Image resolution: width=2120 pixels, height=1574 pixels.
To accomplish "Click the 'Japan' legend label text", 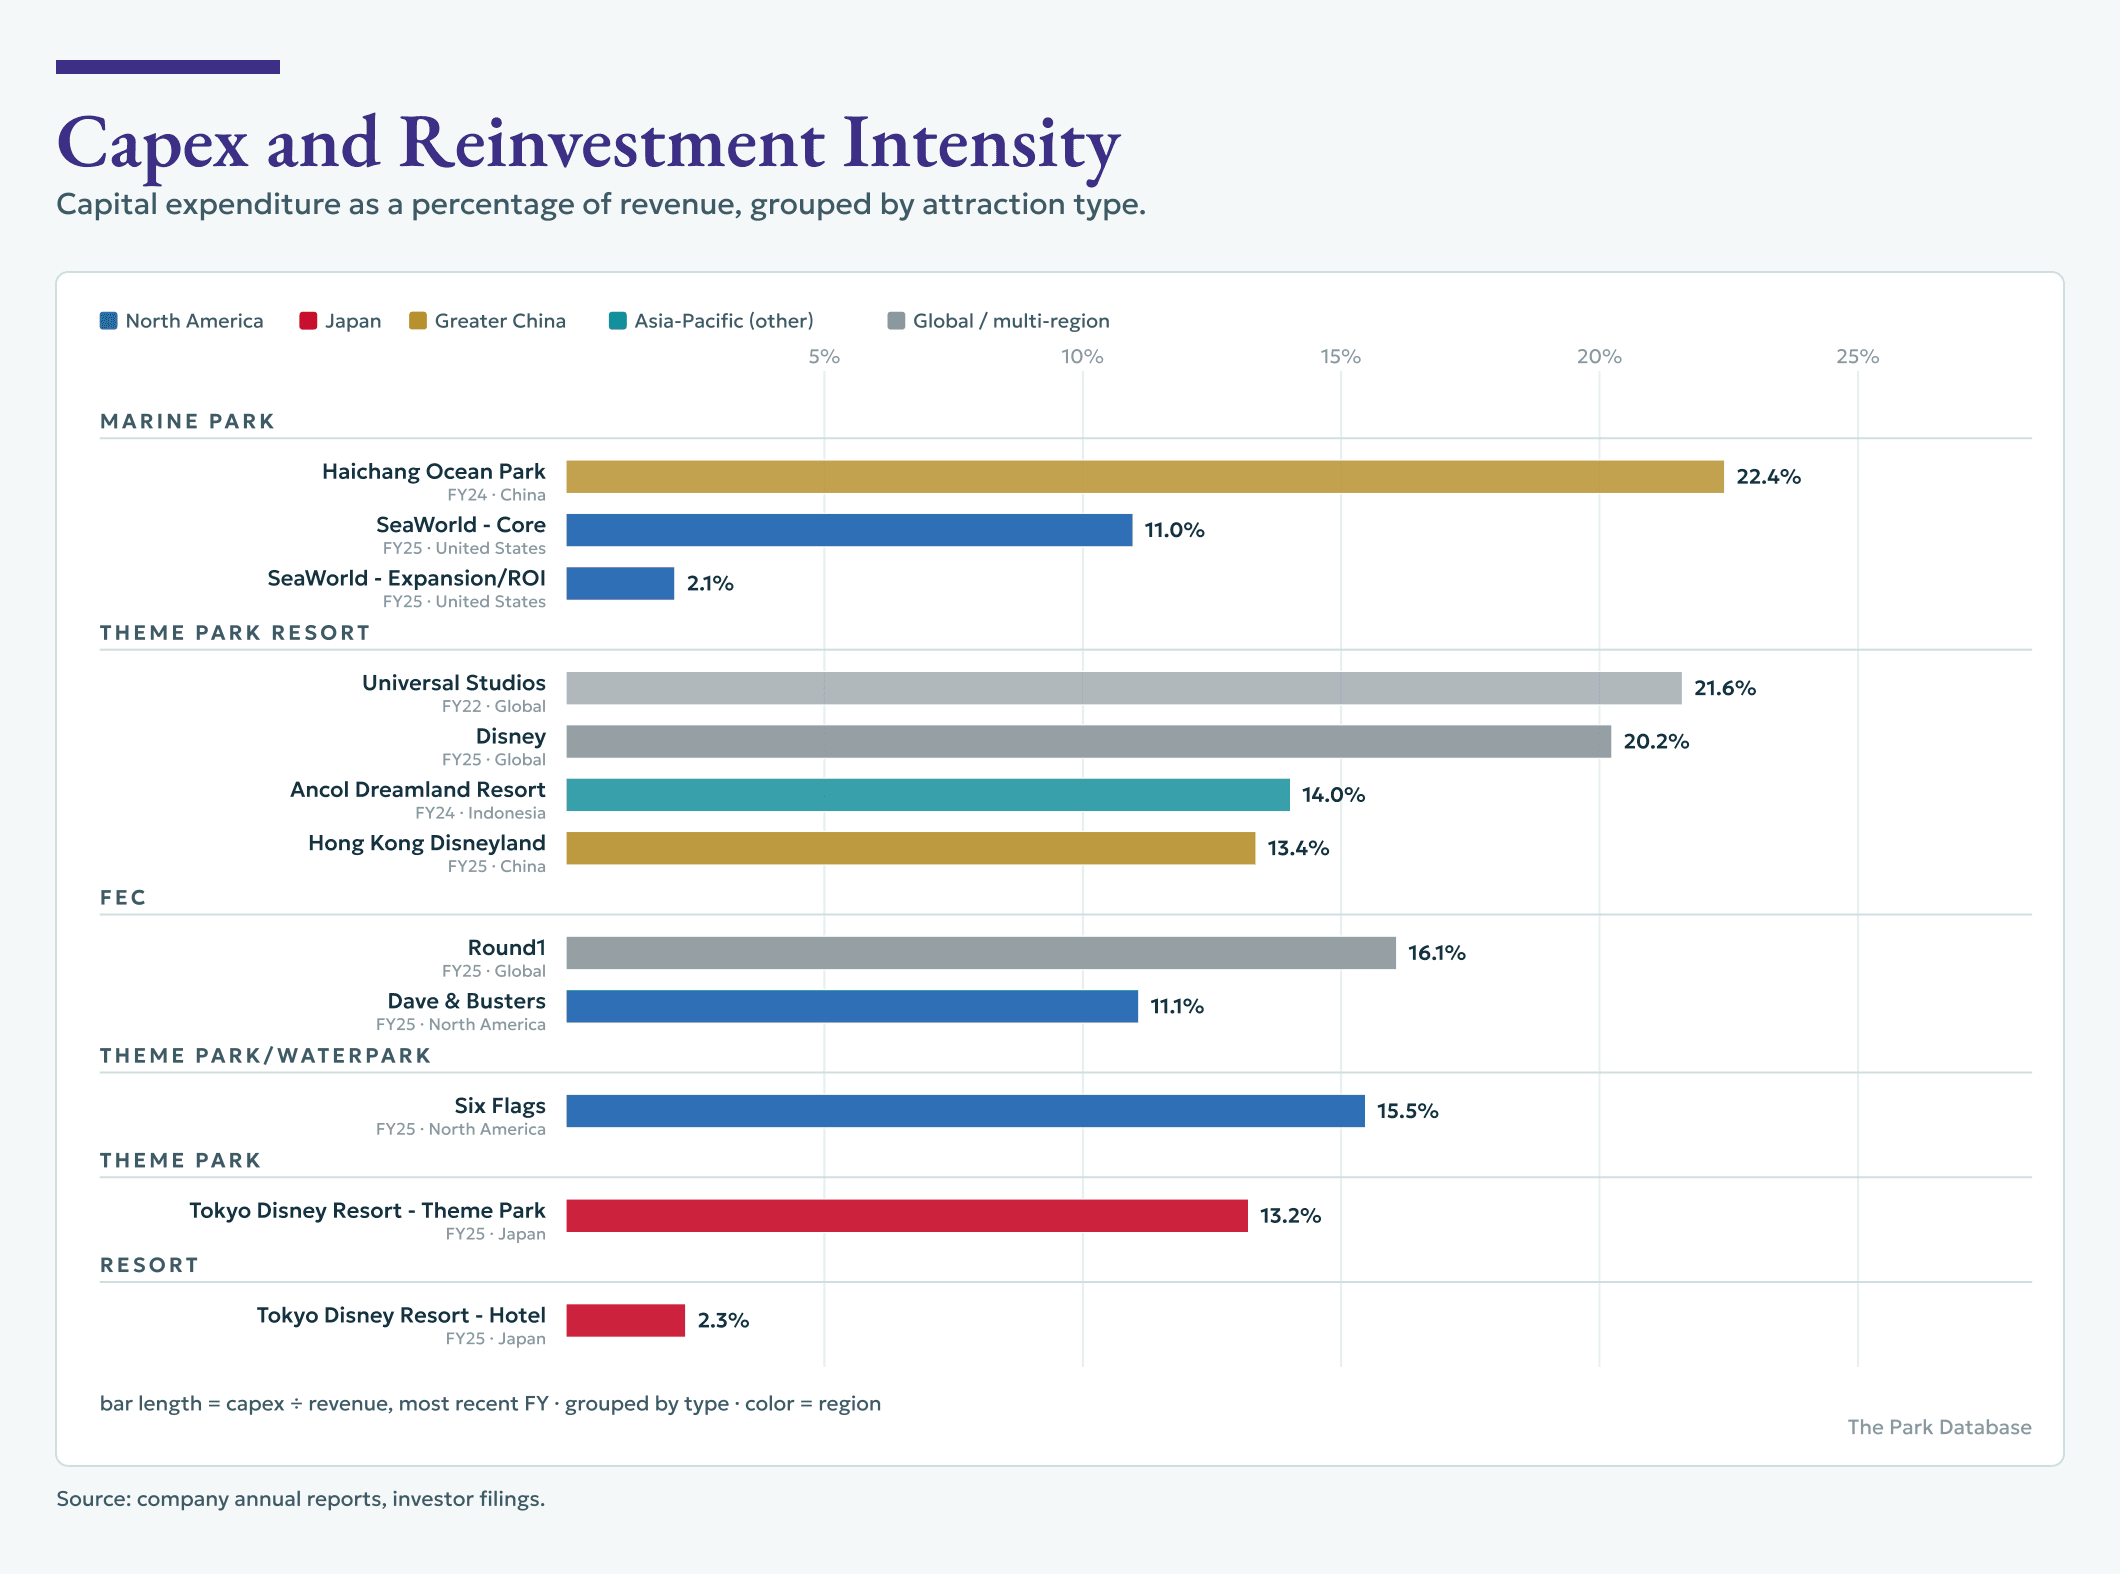I will point(353,321).
